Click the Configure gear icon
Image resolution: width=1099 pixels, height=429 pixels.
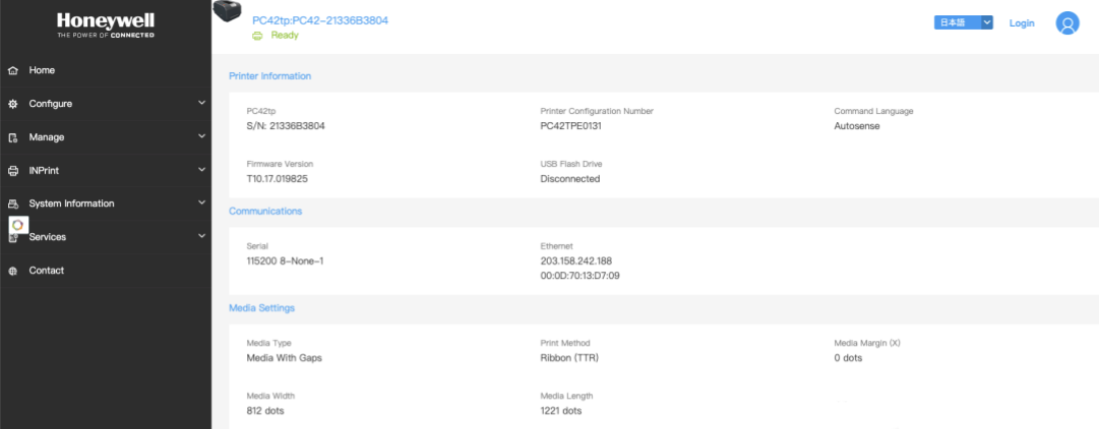click(13, 104)
